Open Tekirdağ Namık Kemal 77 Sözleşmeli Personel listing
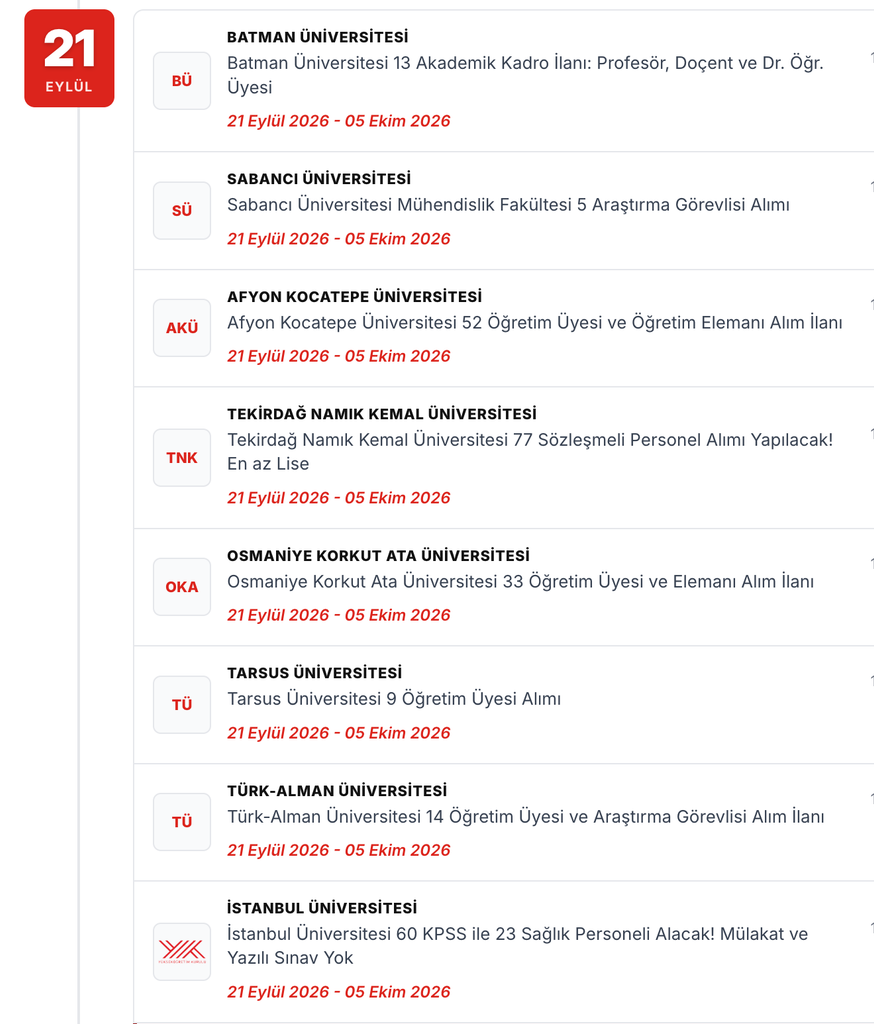Image resolution: width=874 pixels, height=1024 pixels. [x=530, y=452]
